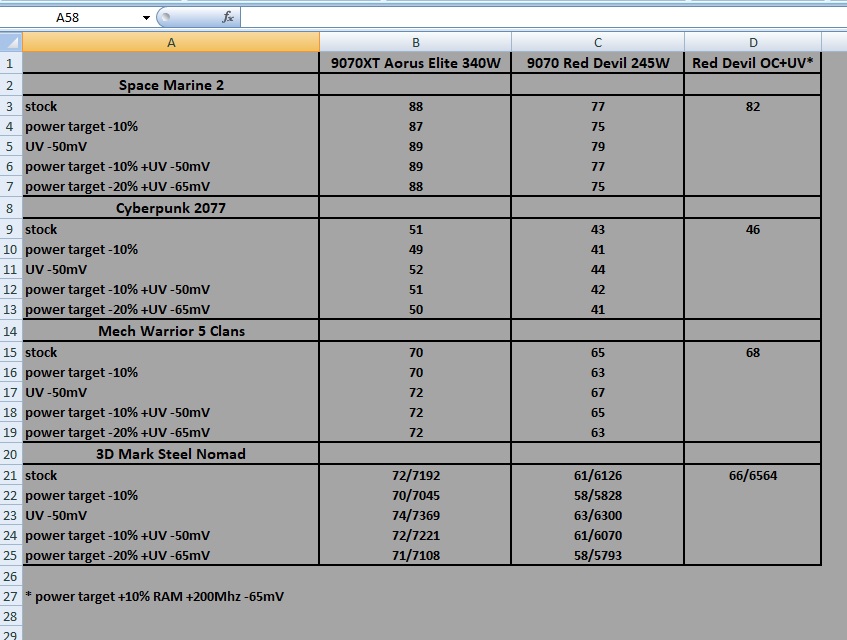Click cell '58/5793'
Image resolution: width=847 pixels, height=640 pixels.
tap(597, 556)
